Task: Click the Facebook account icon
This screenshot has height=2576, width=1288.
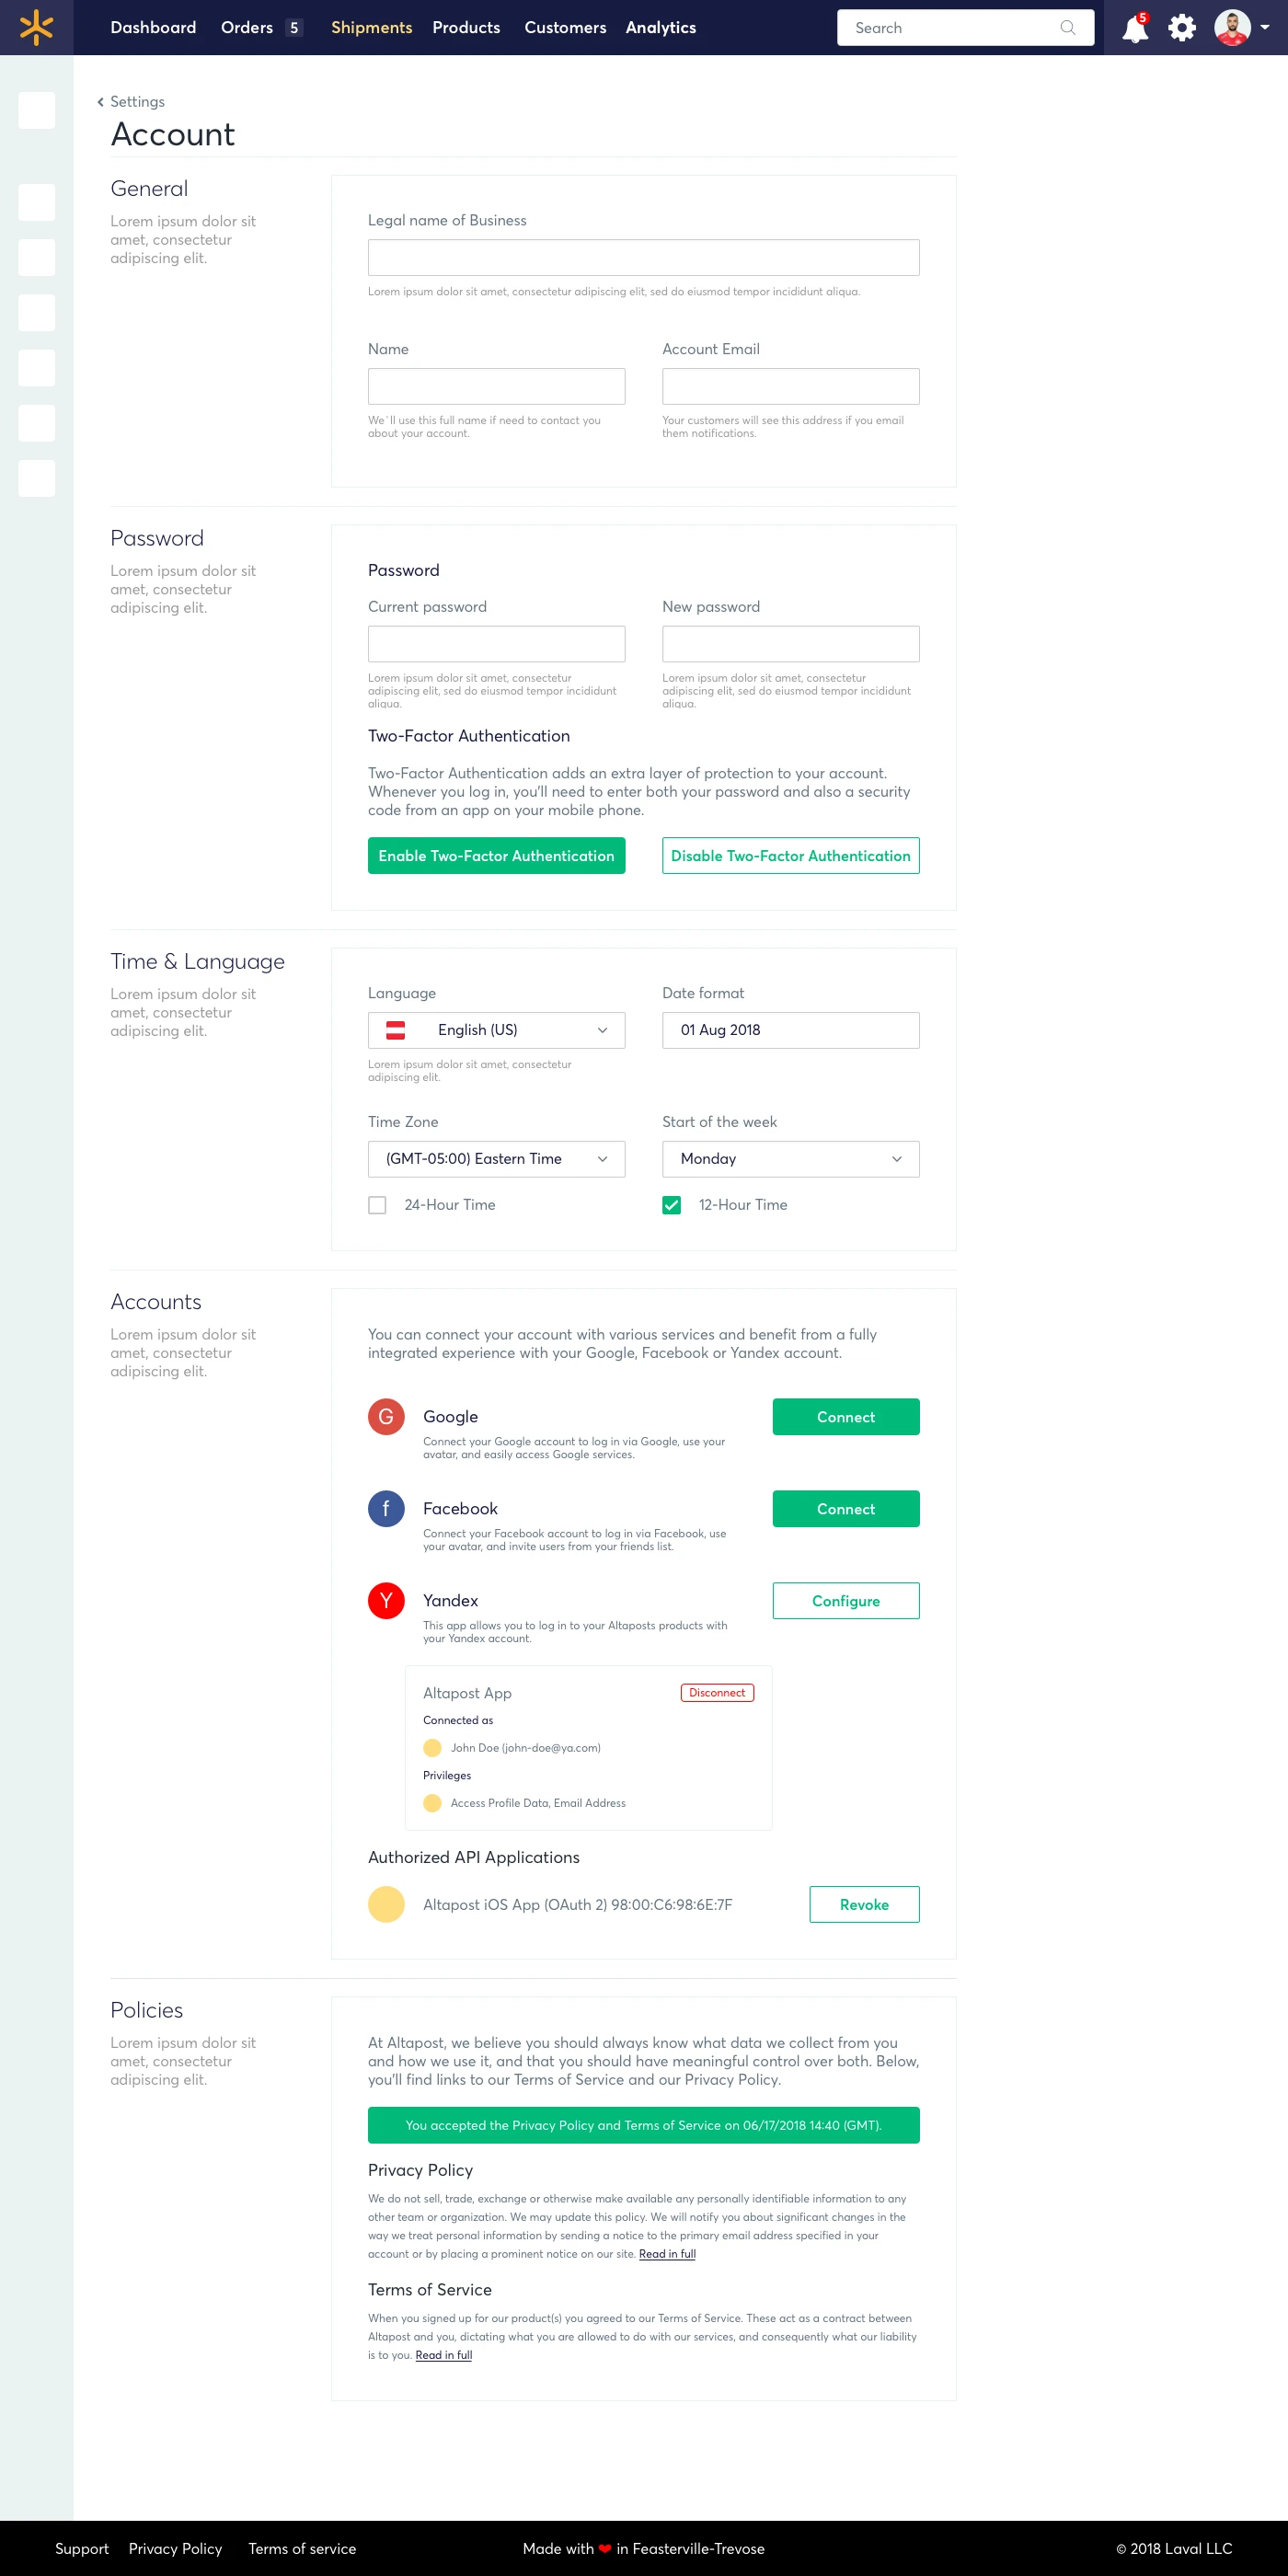Action: pos(386,1508)
